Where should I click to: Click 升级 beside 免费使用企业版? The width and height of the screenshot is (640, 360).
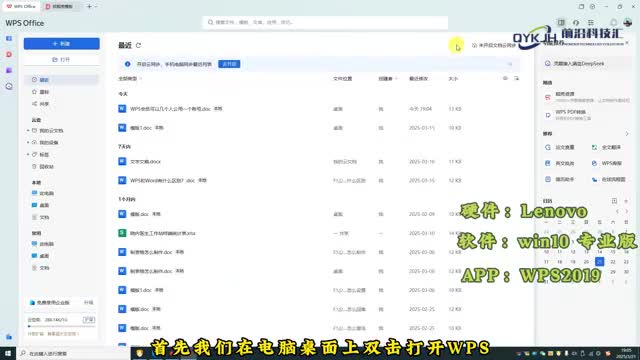[x=89, y=302]
